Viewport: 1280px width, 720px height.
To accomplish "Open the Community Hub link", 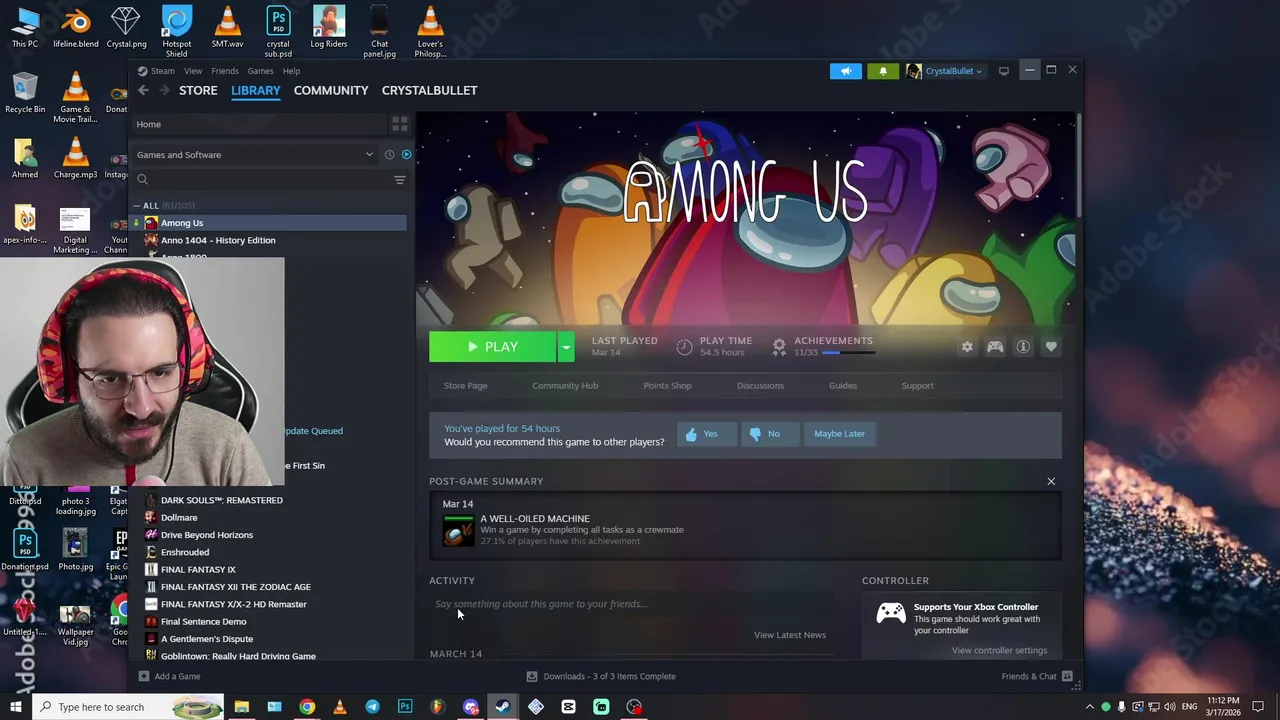I will [565, 386].
